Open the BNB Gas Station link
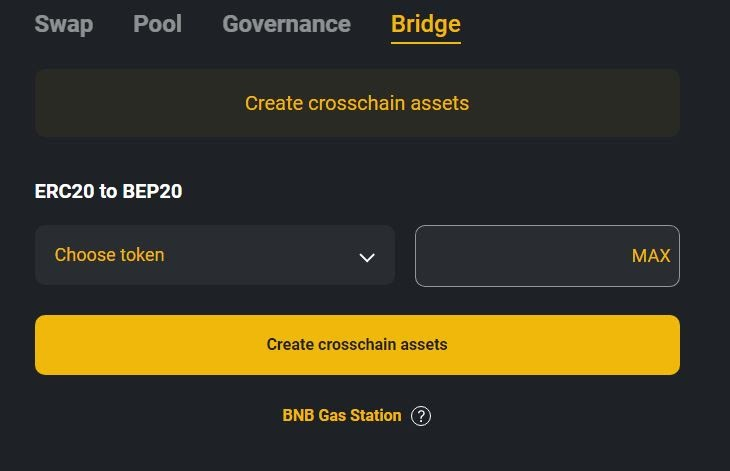Image resolution: width=730 pixels, height=471 pixels. [342, 415]
